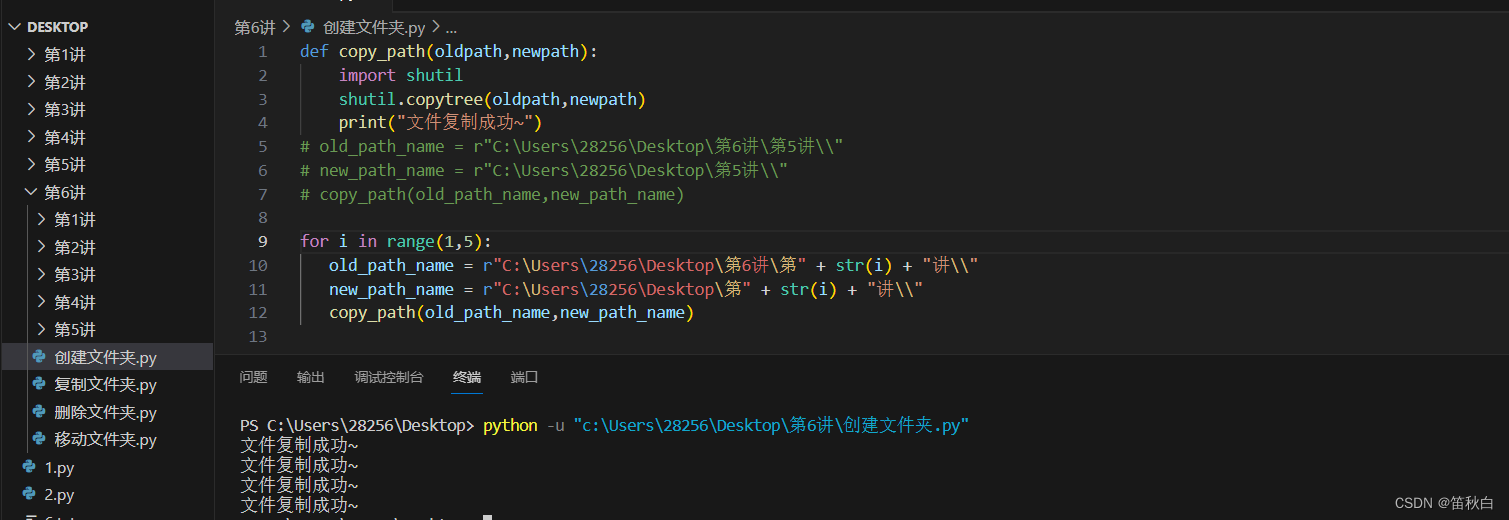The height and width of the screenshot is (520, 1509).
Task: Click the commented '# old_path_name' line
Action: pos(572,147)
